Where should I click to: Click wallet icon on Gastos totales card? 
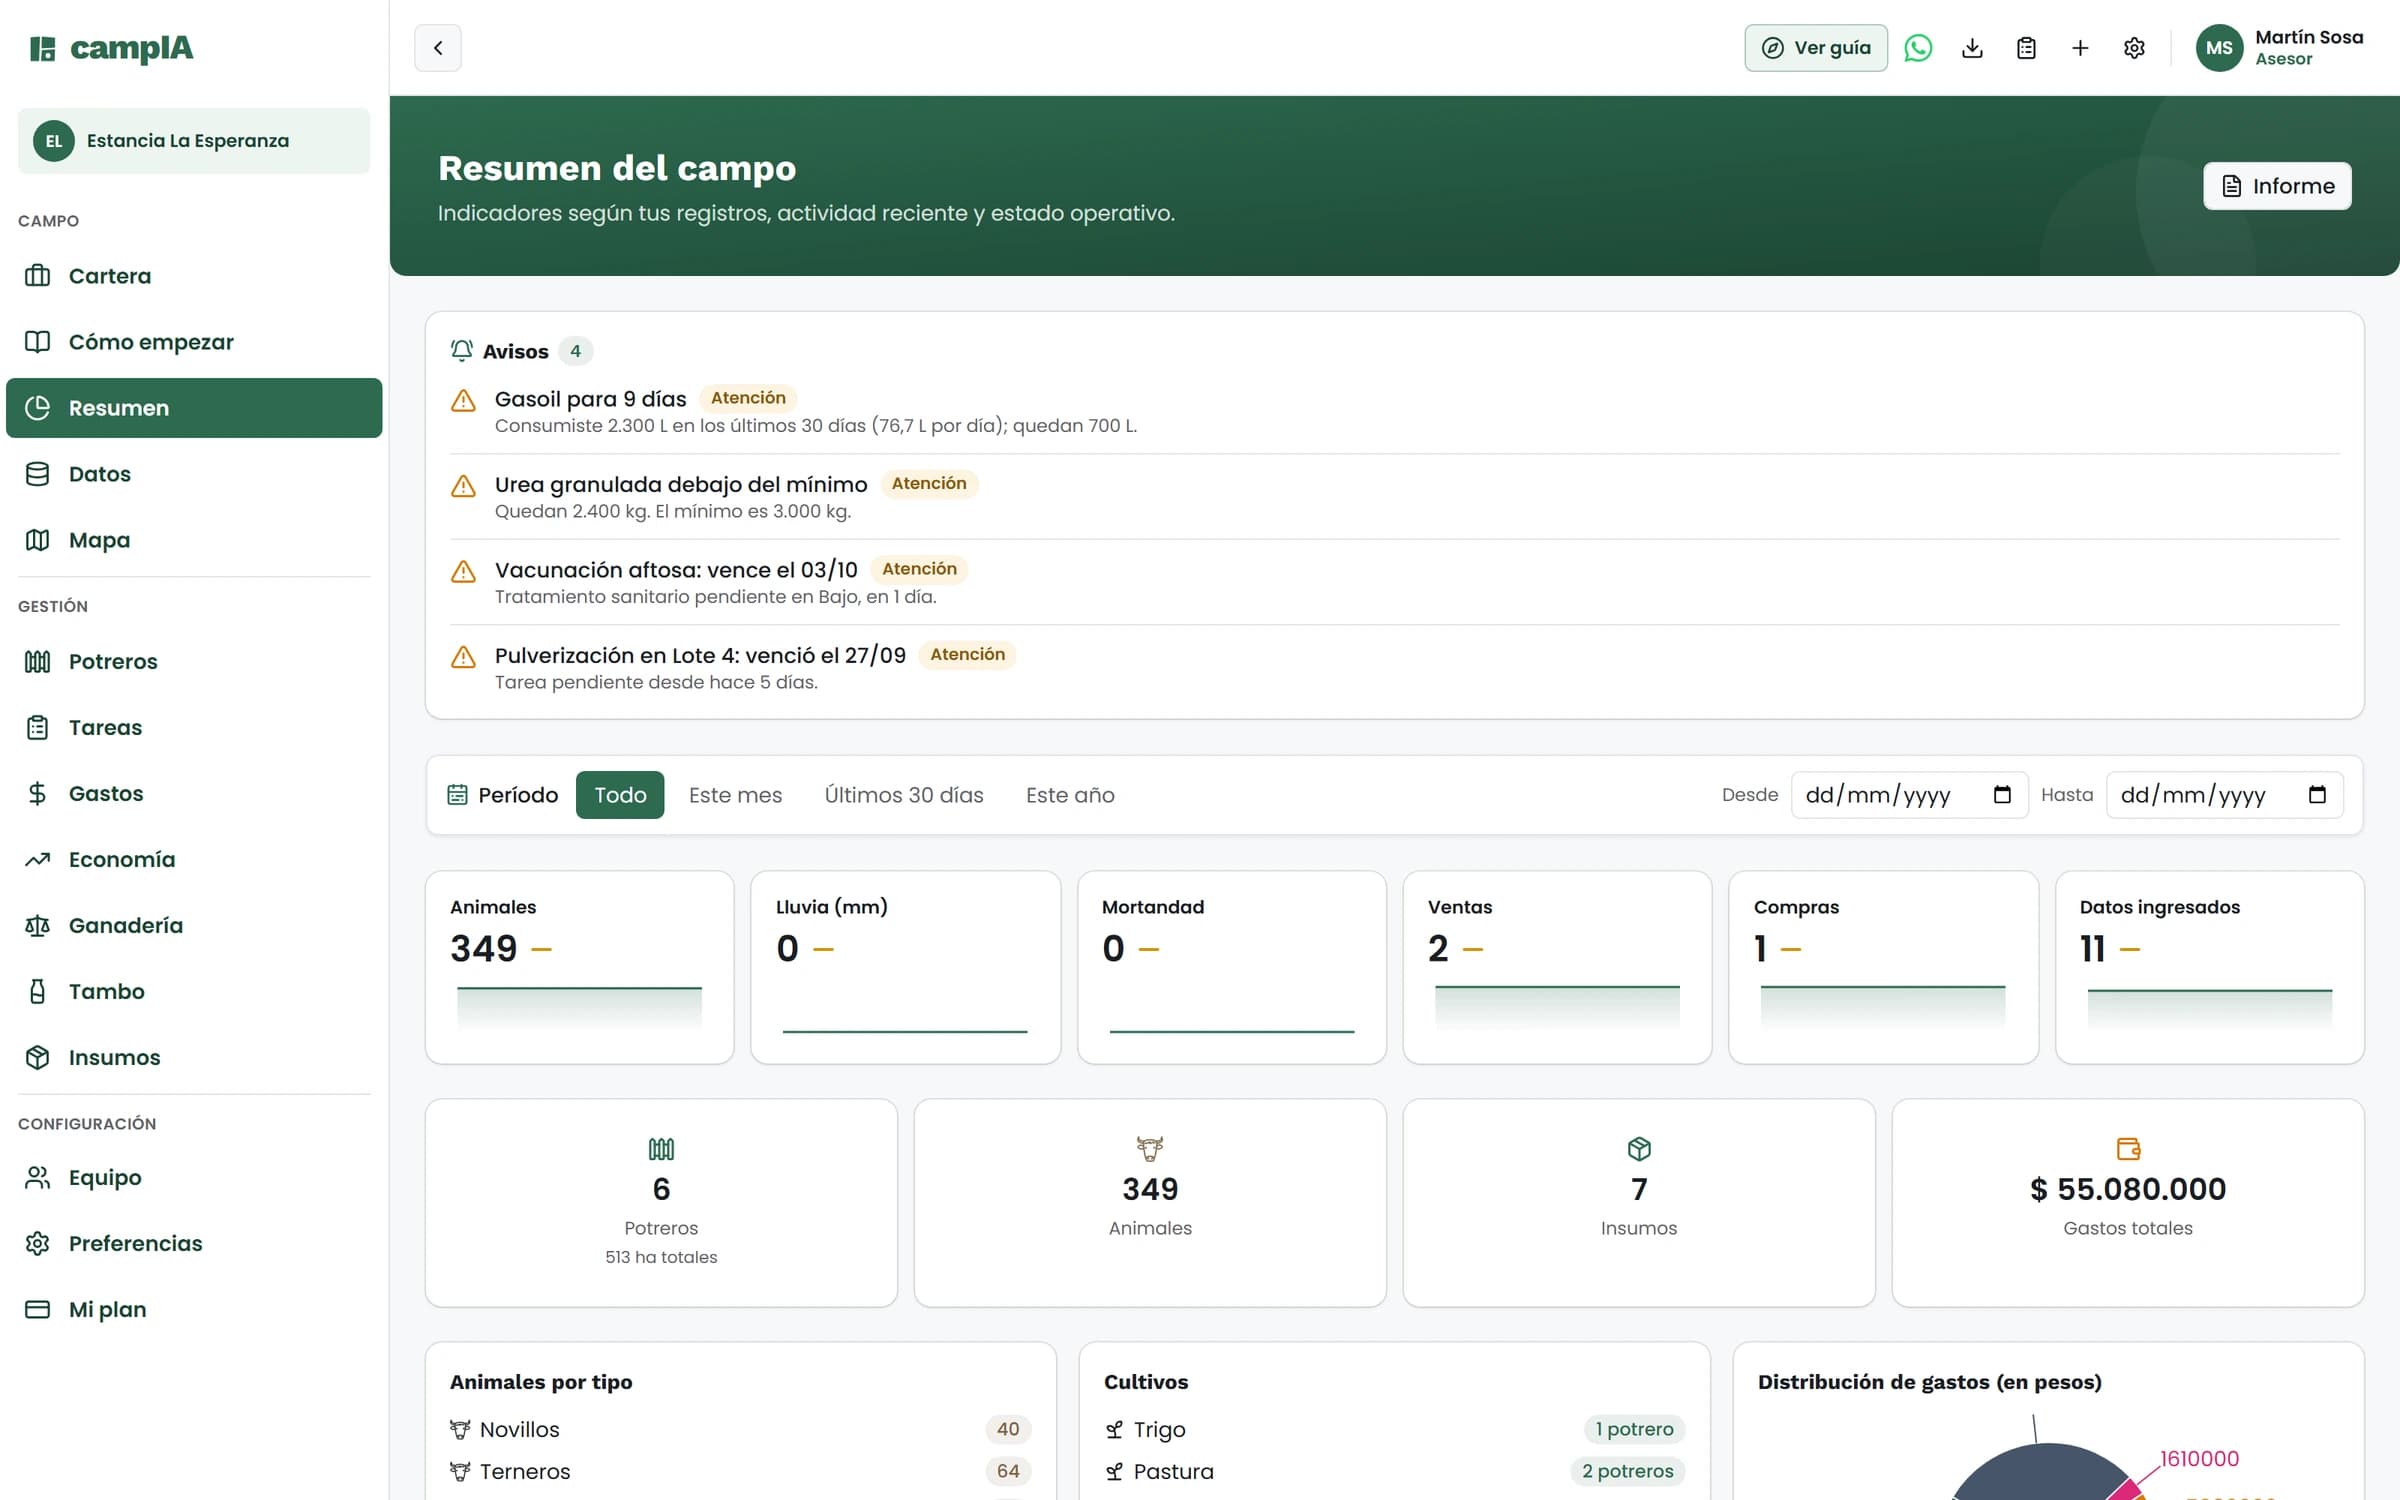point(2128,1149)
